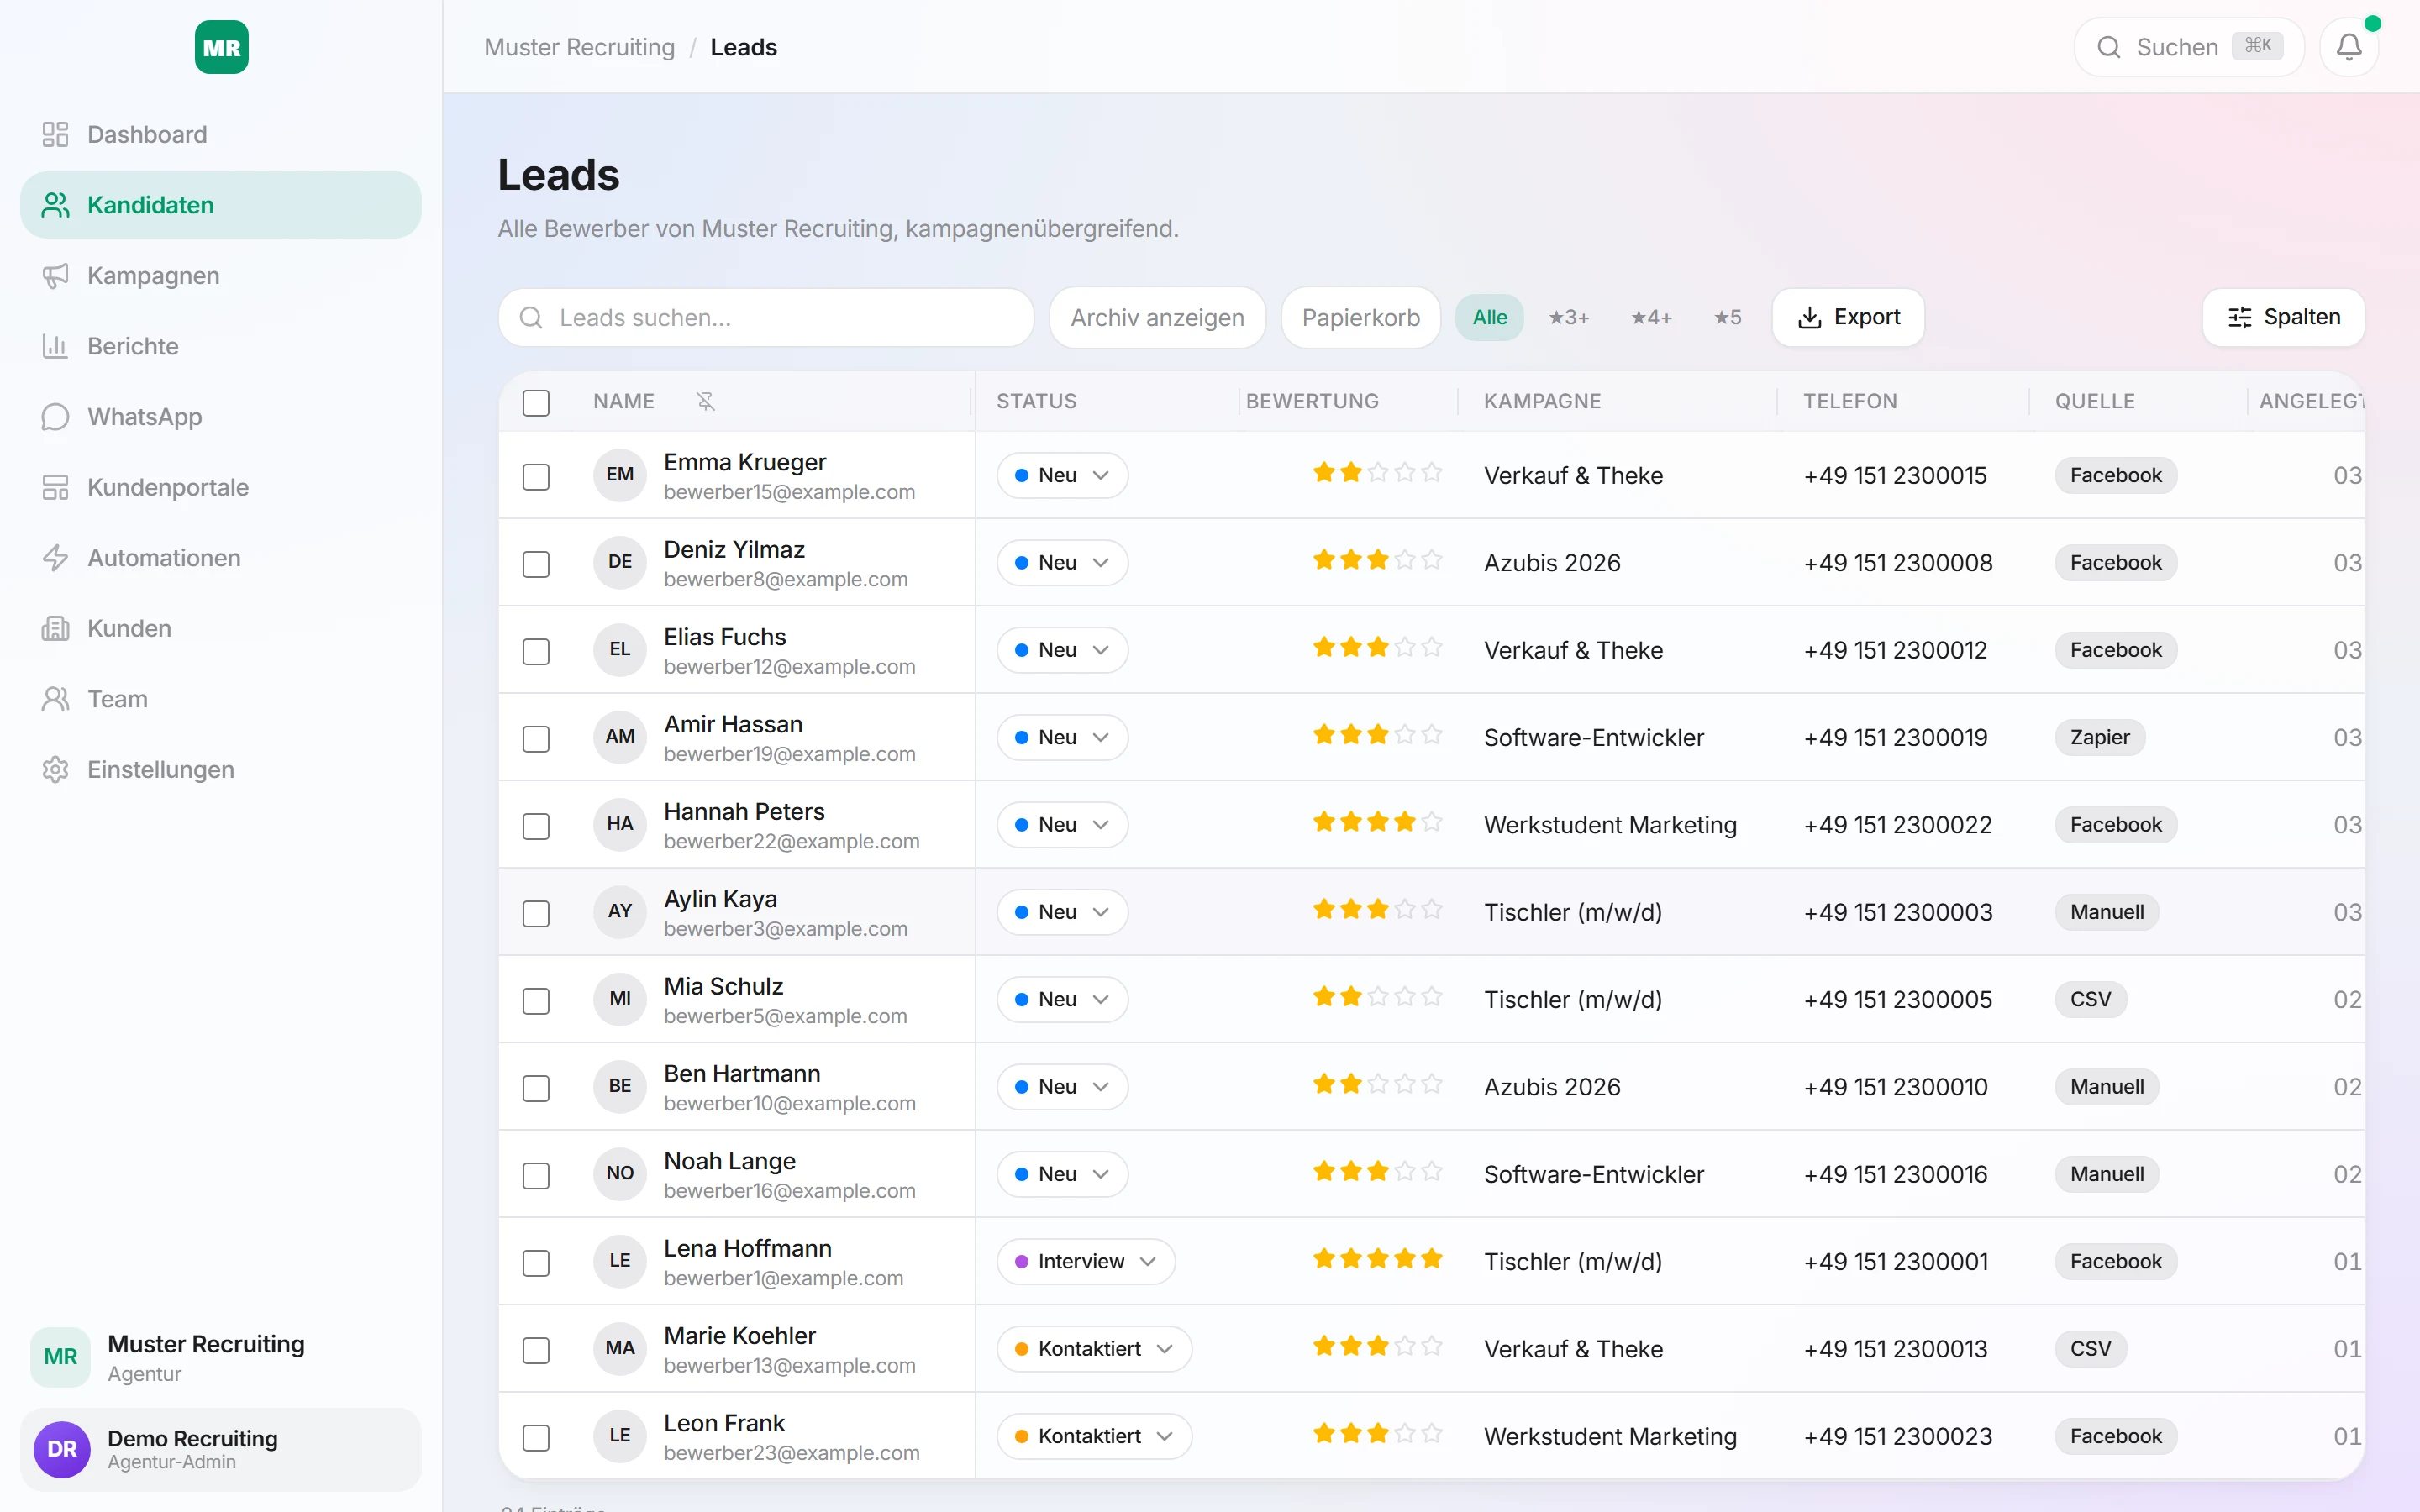The image size is (2420, 1512).
Task: Click the MR logo icon in the sidebar
Action: (x=221, y=47)
